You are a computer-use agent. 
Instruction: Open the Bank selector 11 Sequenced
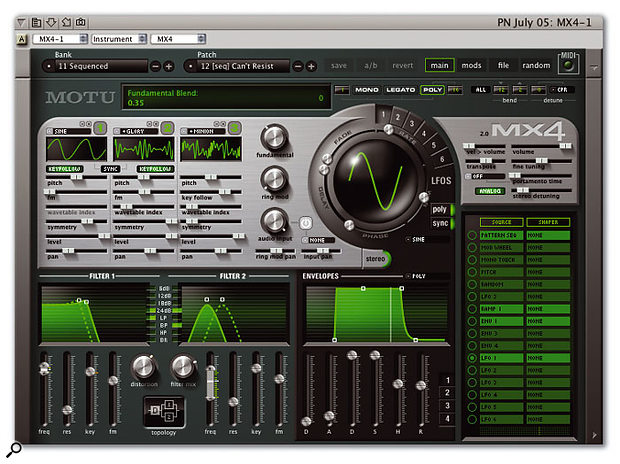point(95,66)
